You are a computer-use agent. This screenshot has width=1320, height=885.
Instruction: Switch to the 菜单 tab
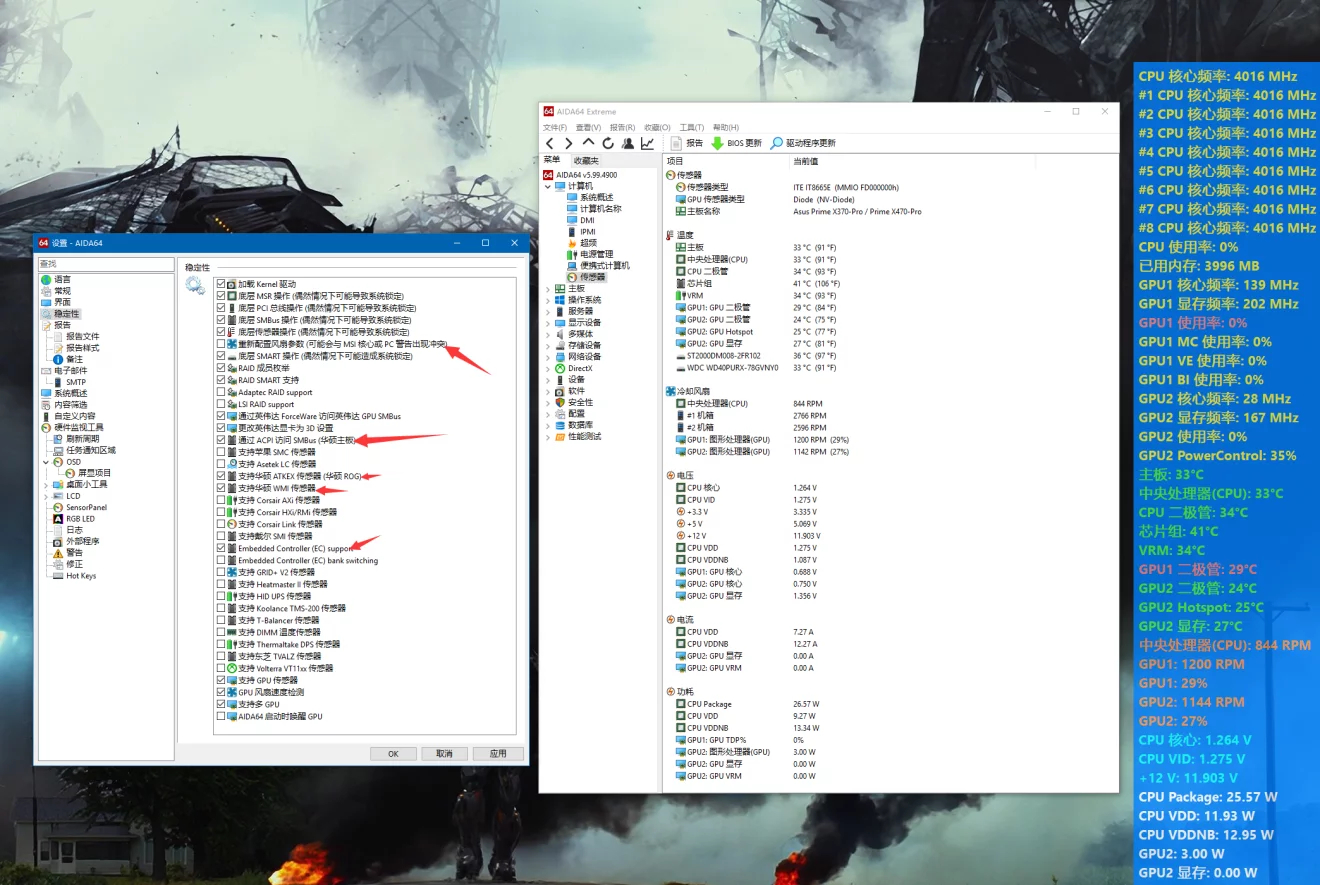pyautogui.click(x=553, y=161)
